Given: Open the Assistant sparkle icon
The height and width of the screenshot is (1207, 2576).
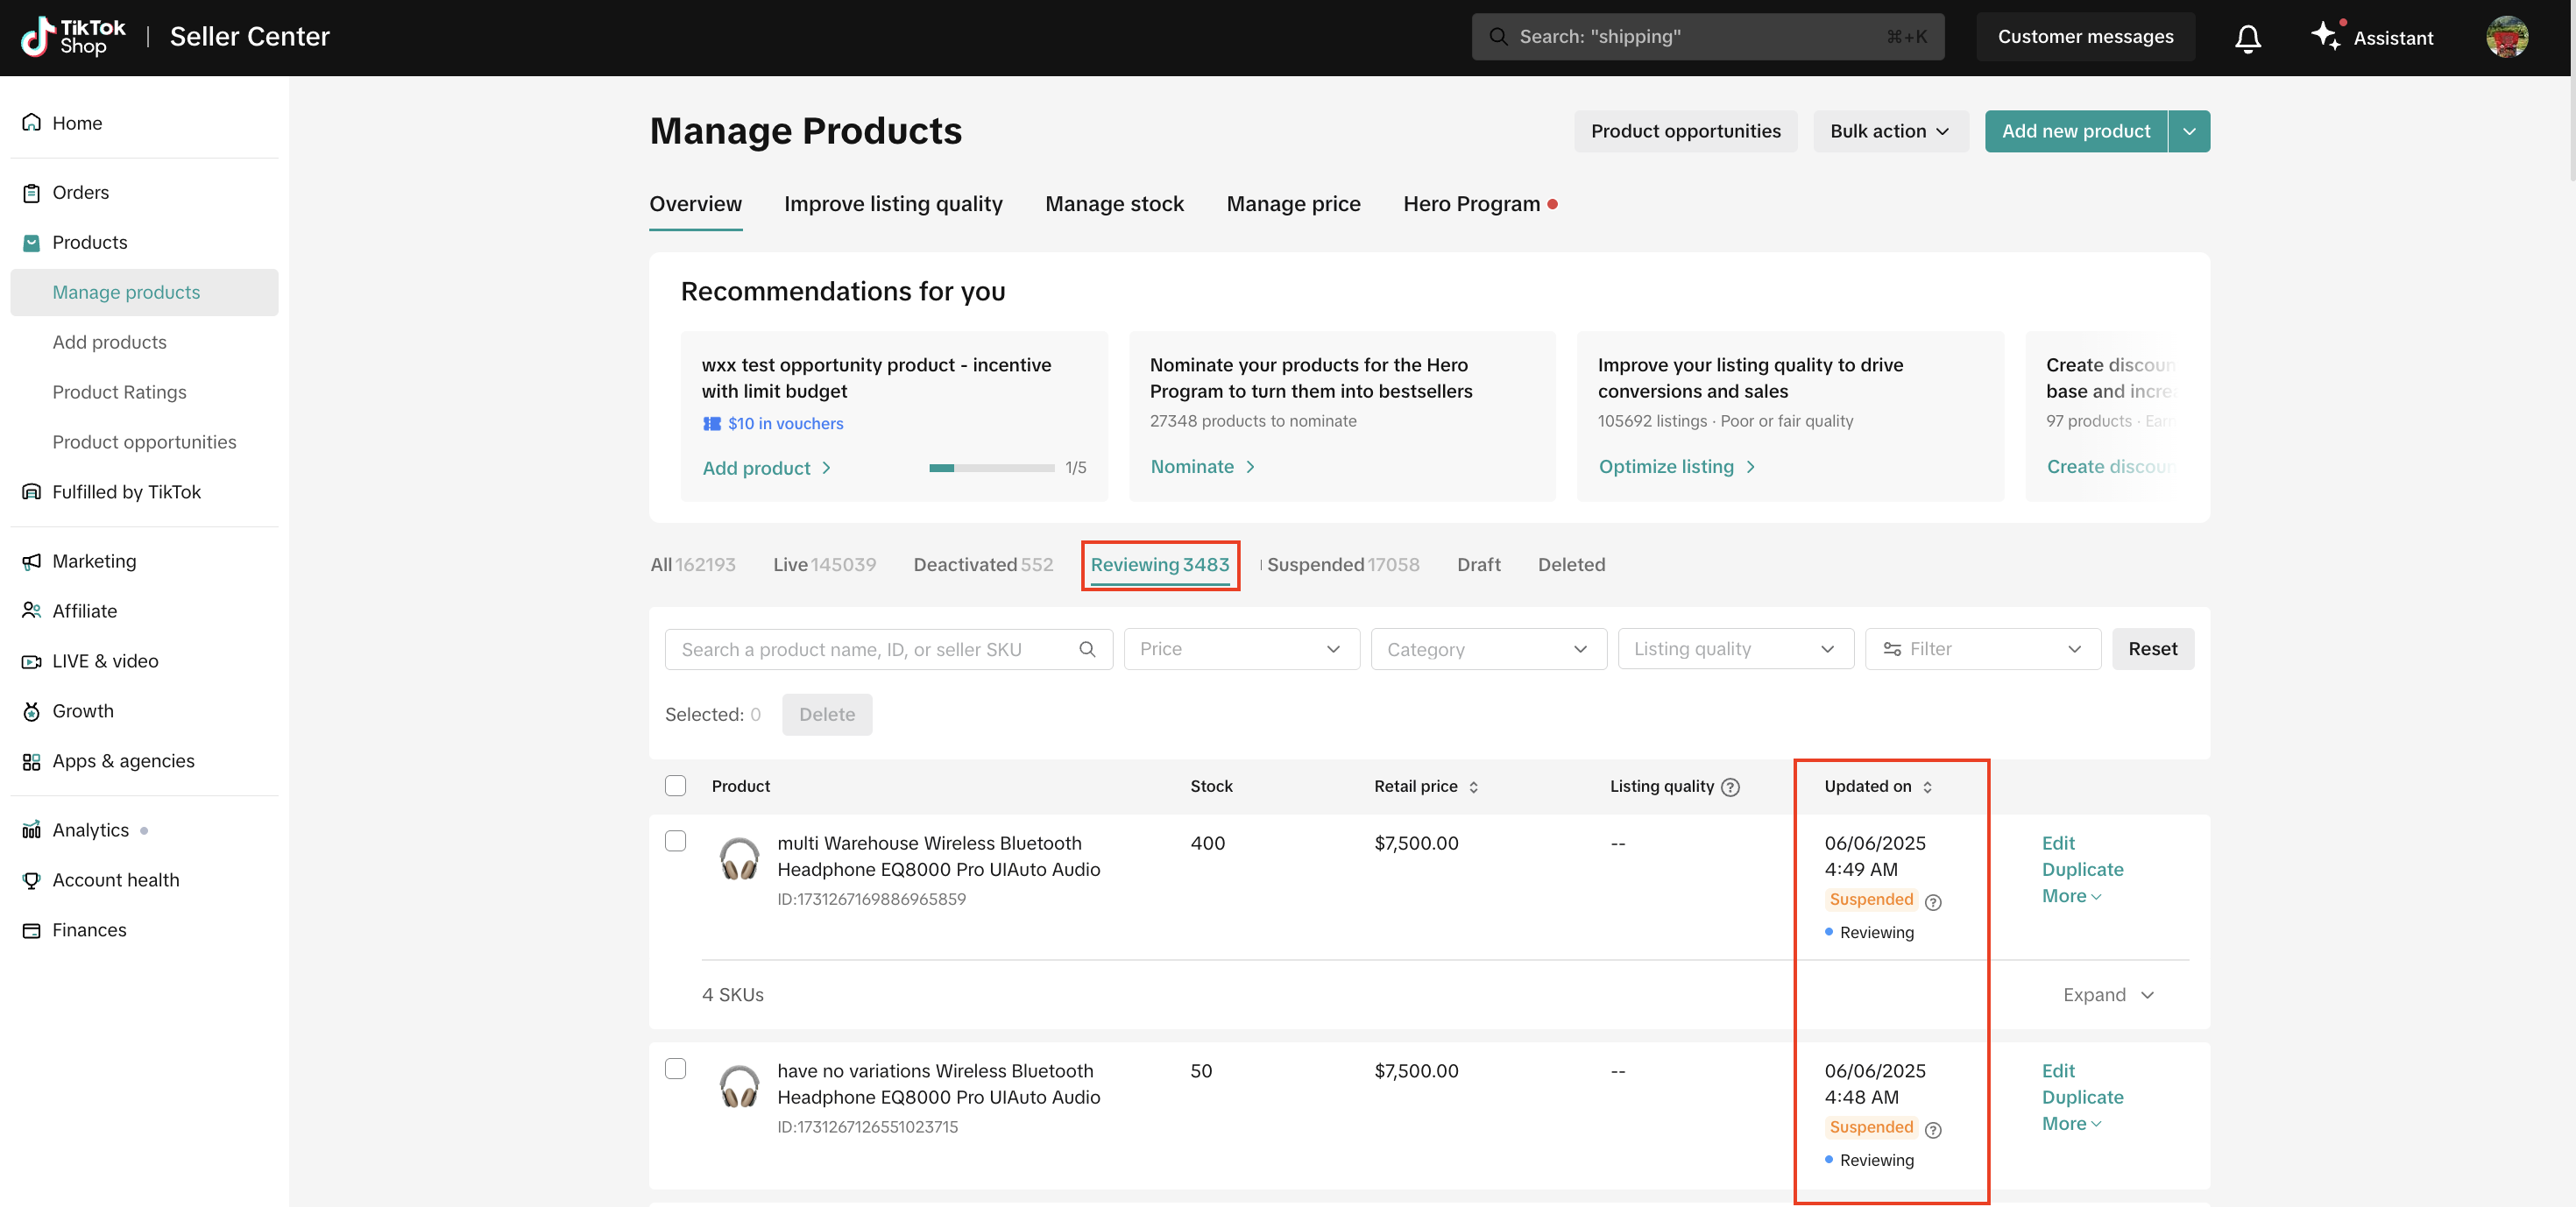Looking at the screenshot, I should pyautogui.click(x=2325, y=35).
